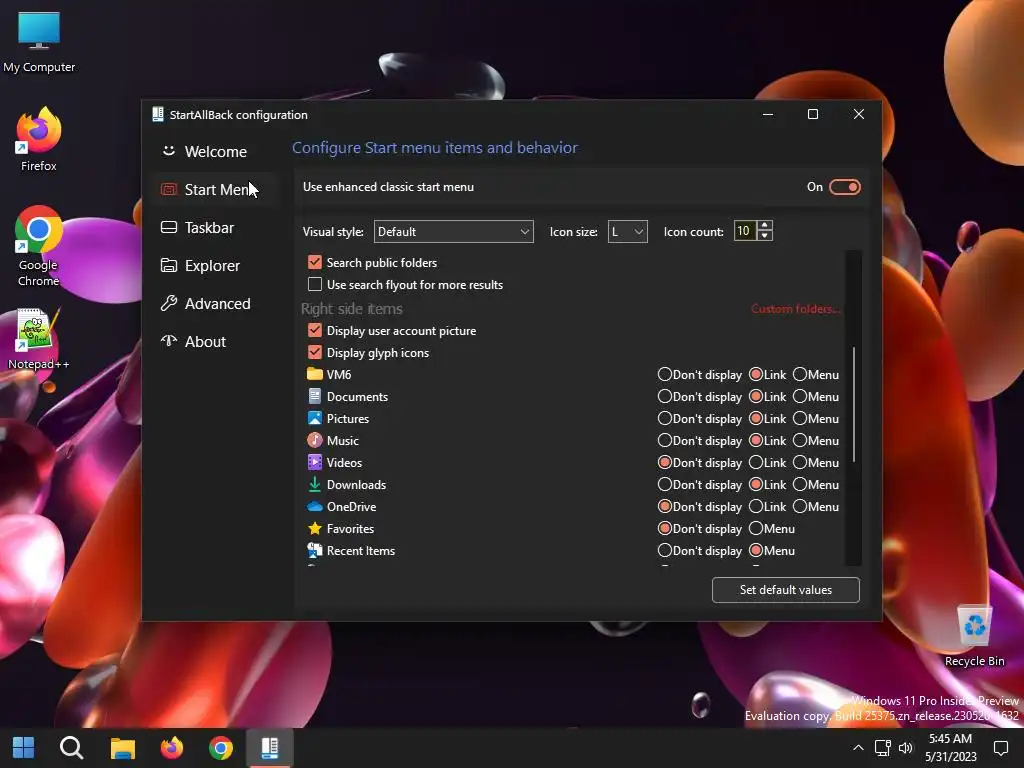The width and height of the screenshot is (1024, 768).
Task: Switch to Explorer section
Action: [x=216, y=265]
